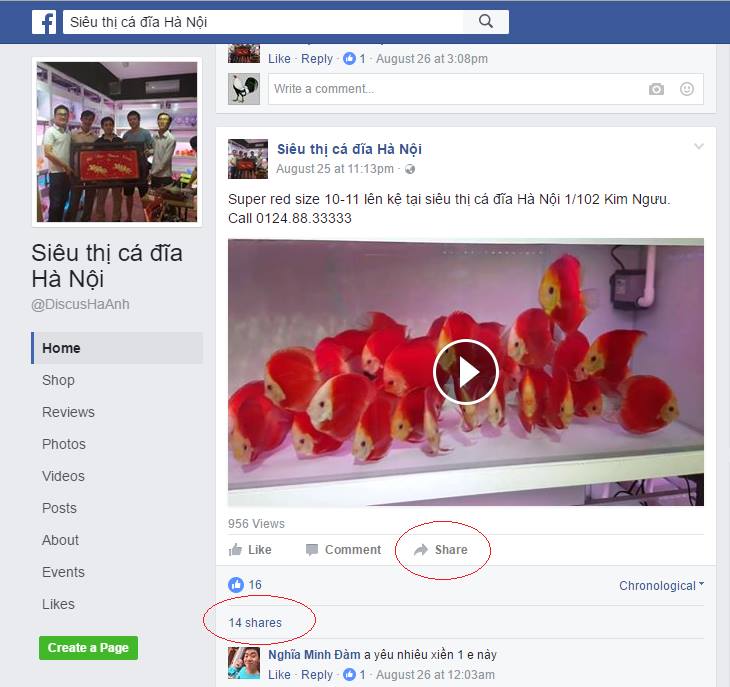Click like-count icon on Nghĩa Minh Đàm's comment
This screenshot has width=730, height=687.
(x=349, y=674)
